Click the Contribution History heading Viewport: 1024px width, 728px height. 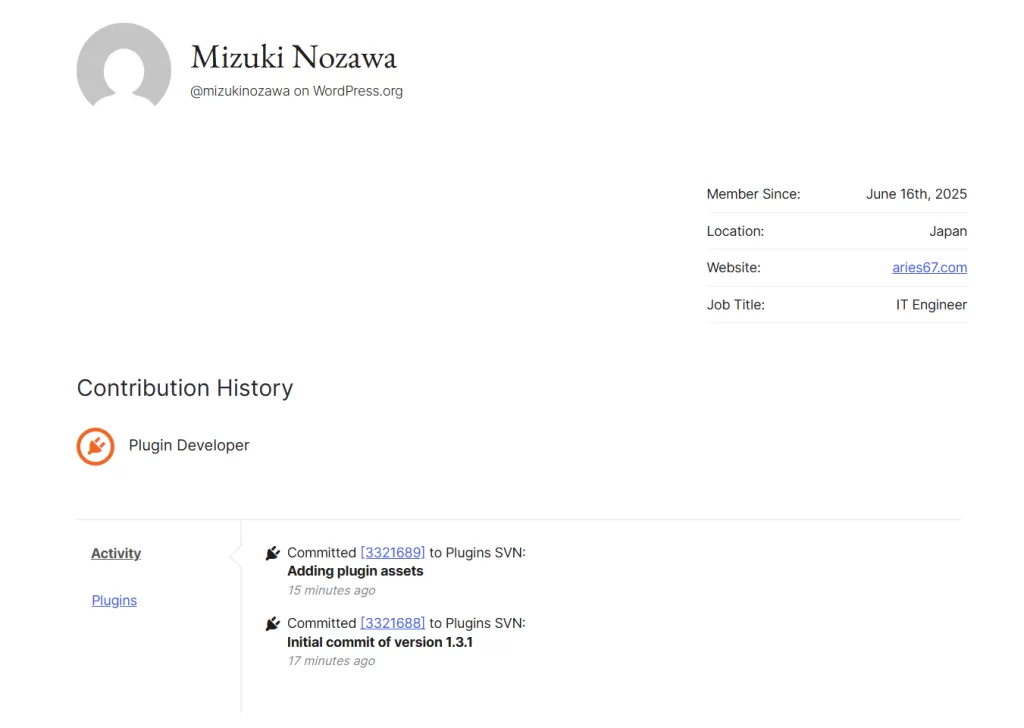click(184, 388)
